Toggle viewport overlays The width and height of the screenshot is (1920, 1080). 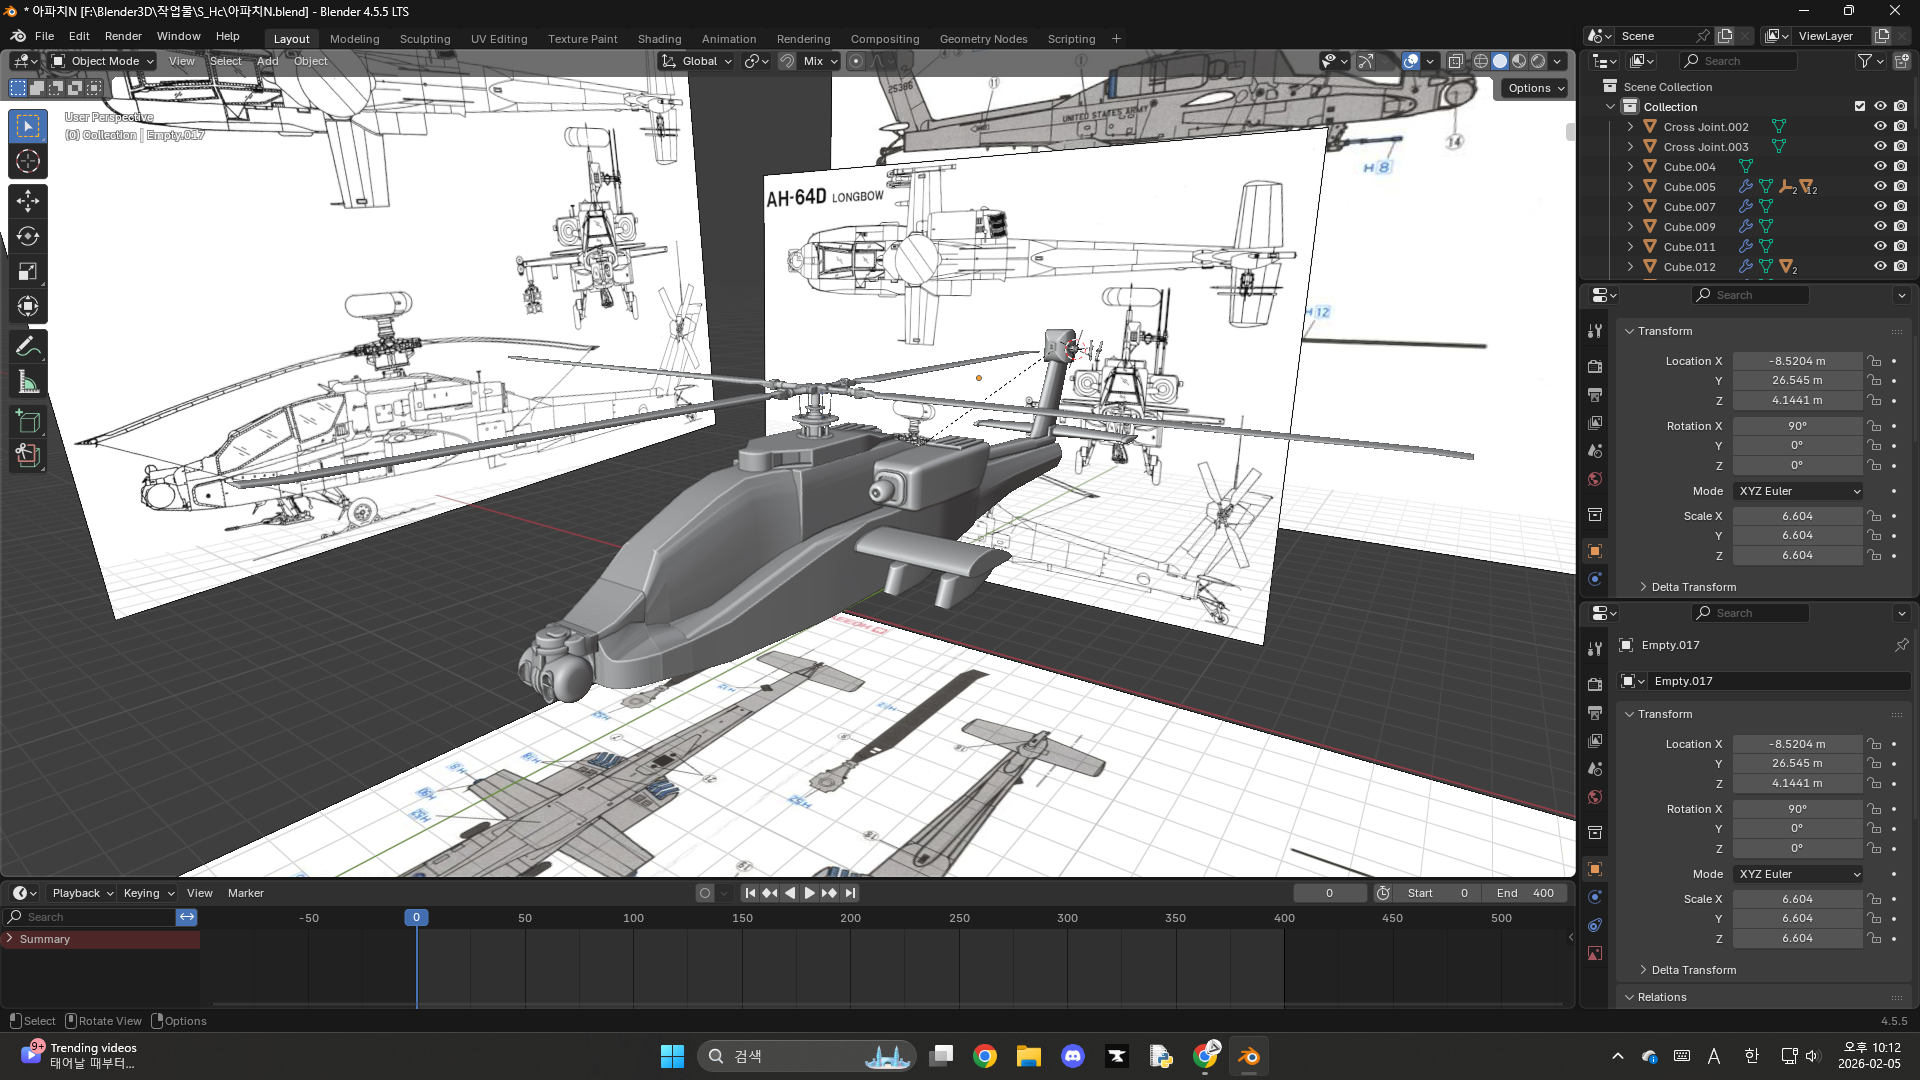pos(1411,61)
